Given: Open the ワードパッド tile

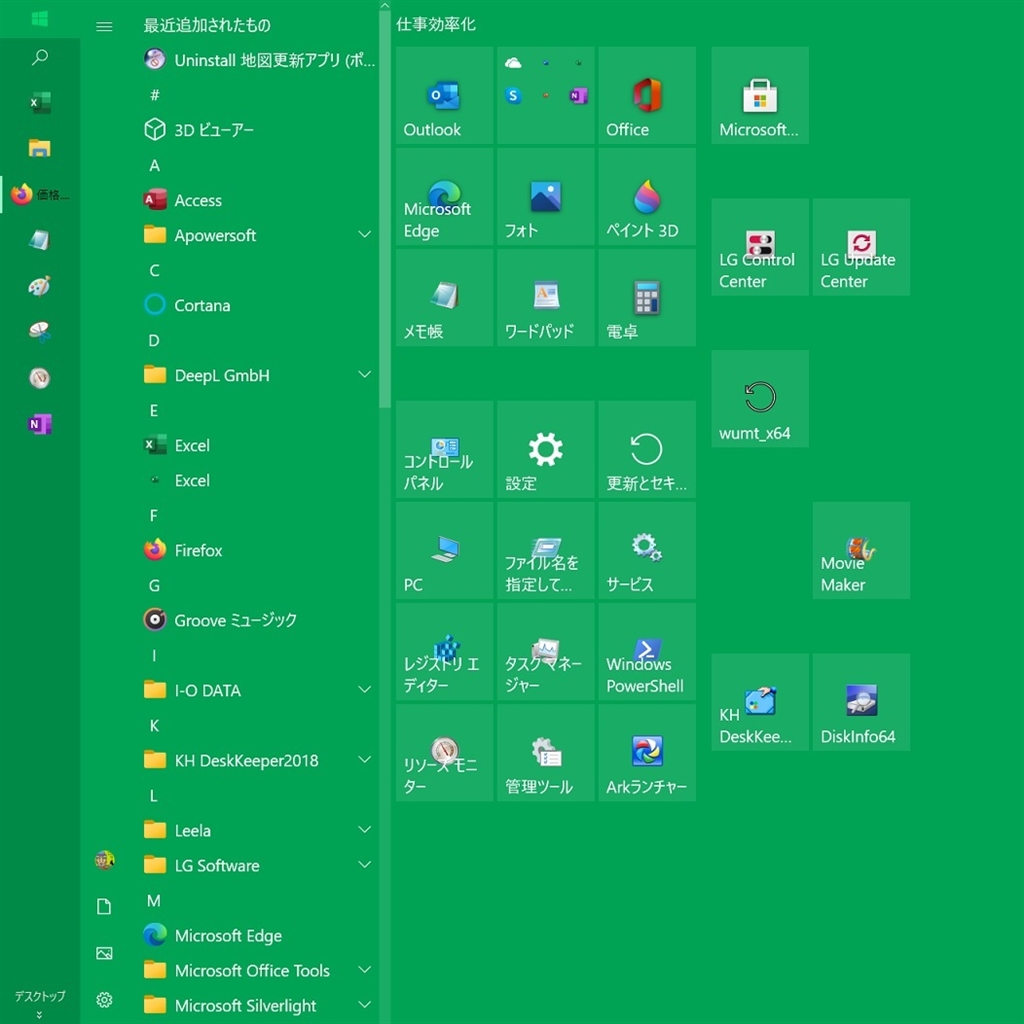Looking at the screenshot, I should [x=545, y=298].
